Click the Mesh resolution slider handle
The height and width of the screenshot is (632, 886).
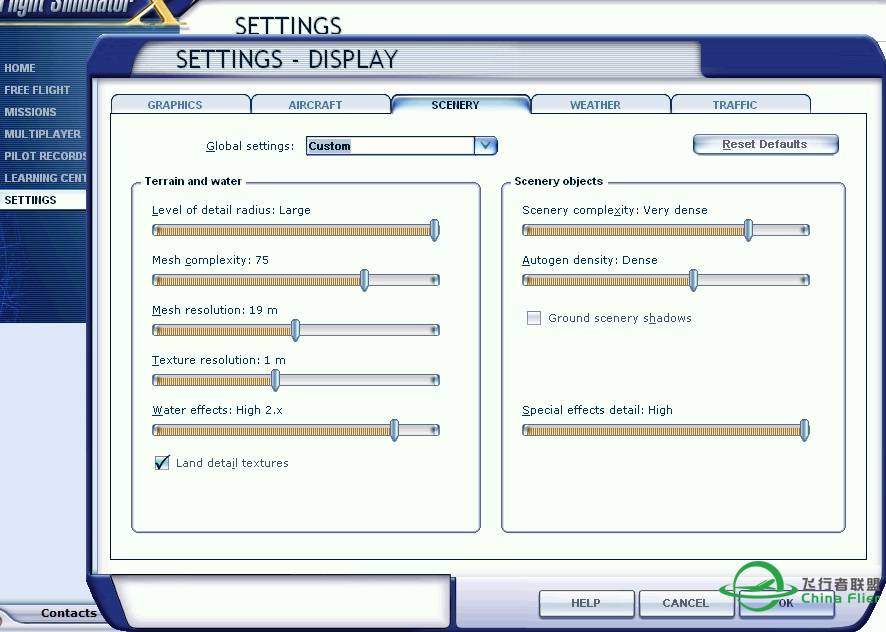click(295, 330)
